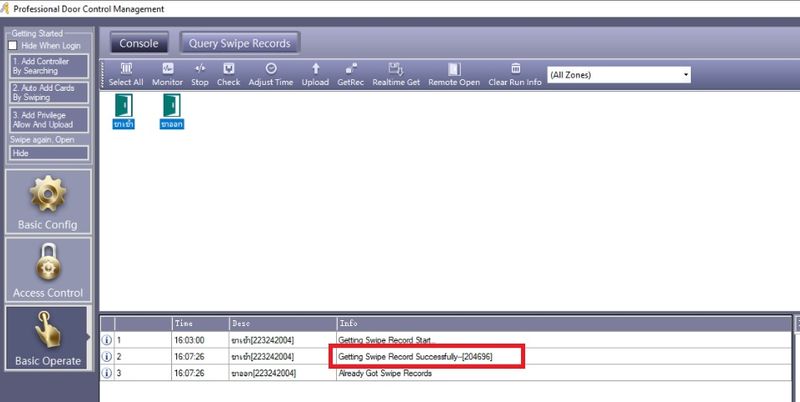800x402 pixels.
Task: Trigger Remote Open door icon
Action: [454, 69]
